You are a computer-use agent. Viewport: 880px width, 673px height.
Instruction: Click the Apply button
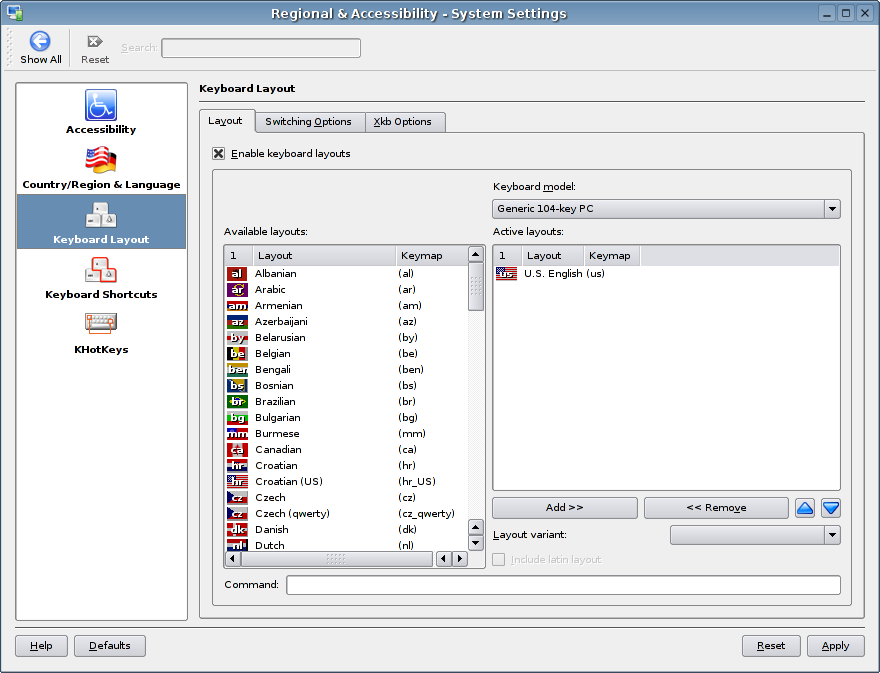(x=835, y=645)
